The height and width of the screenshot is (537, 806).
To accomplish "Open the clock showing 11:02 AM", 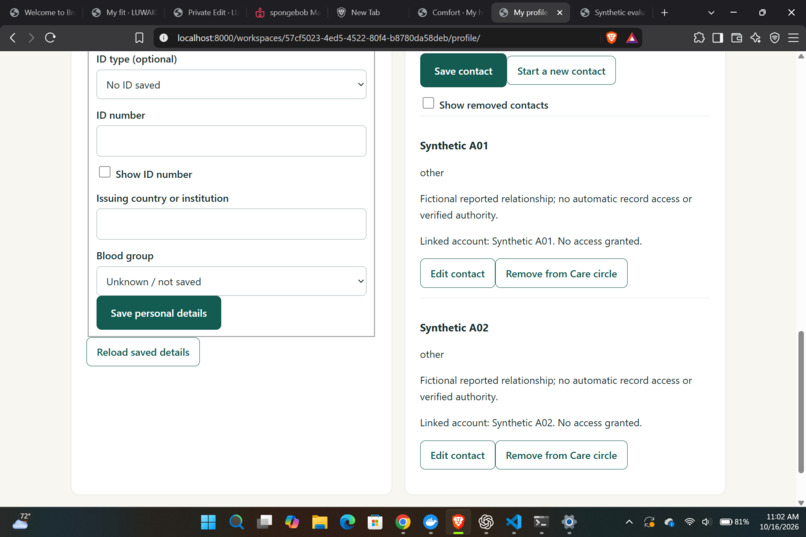I will click(x=779, y=522).
